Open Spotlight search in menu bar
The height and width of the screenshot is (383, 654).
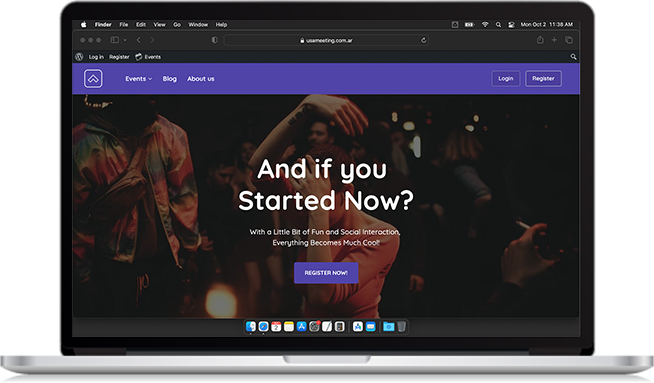[498, 25]
